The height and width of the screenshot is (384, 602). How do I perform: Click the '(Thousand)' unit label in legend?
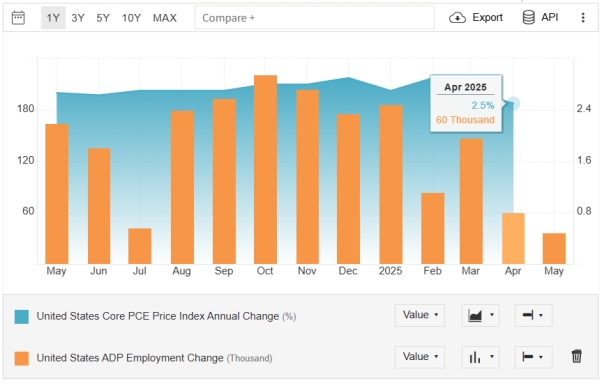coord(250,358)
